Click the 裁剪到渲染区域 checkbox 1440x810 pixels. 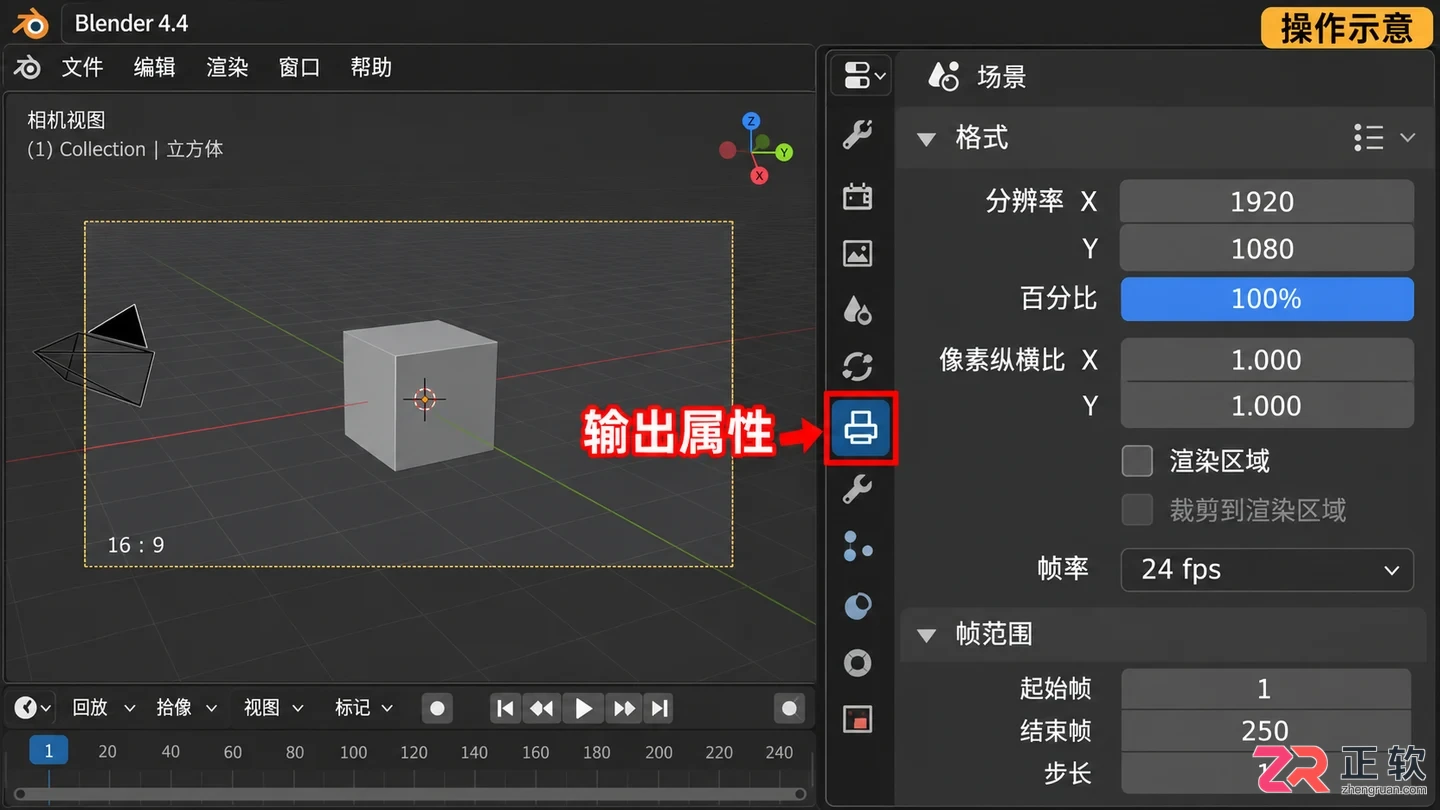point(1137,510)
